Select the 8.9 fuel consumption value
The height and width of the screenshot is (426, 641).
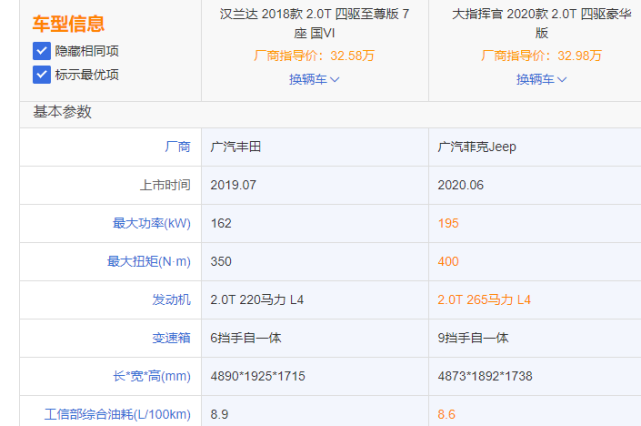pyautogui.click(x=219, y=415)
